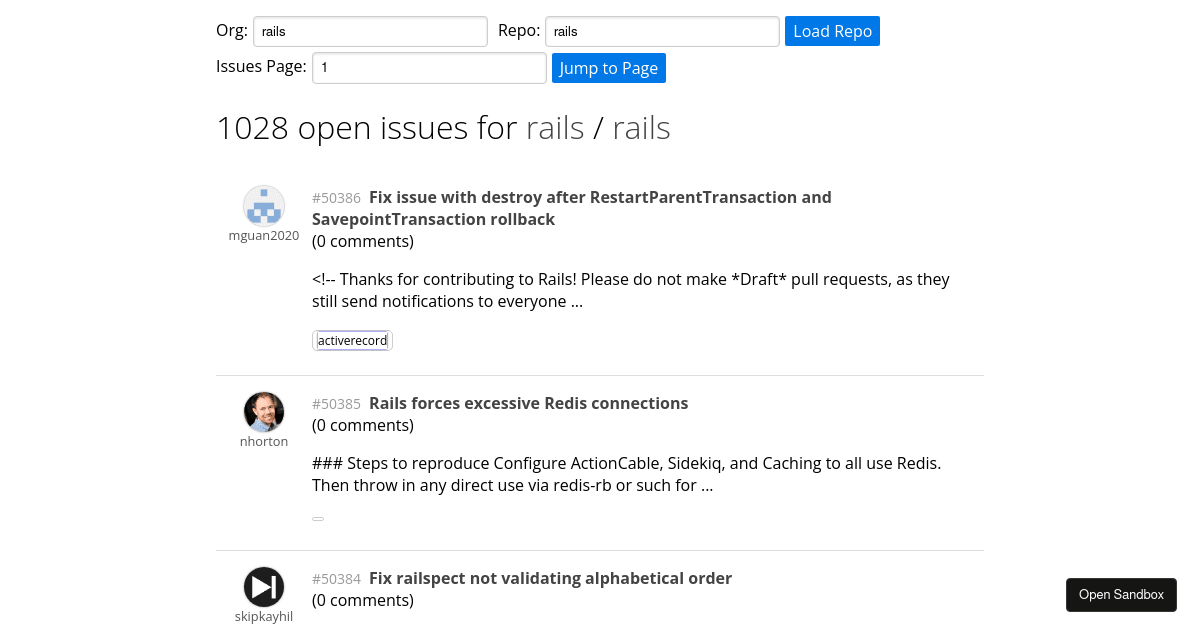Viewport: 1200px width, 630px height.
Task: Open issue titled Rails forces excessive Redis connections
Action: tap(528, 403)
